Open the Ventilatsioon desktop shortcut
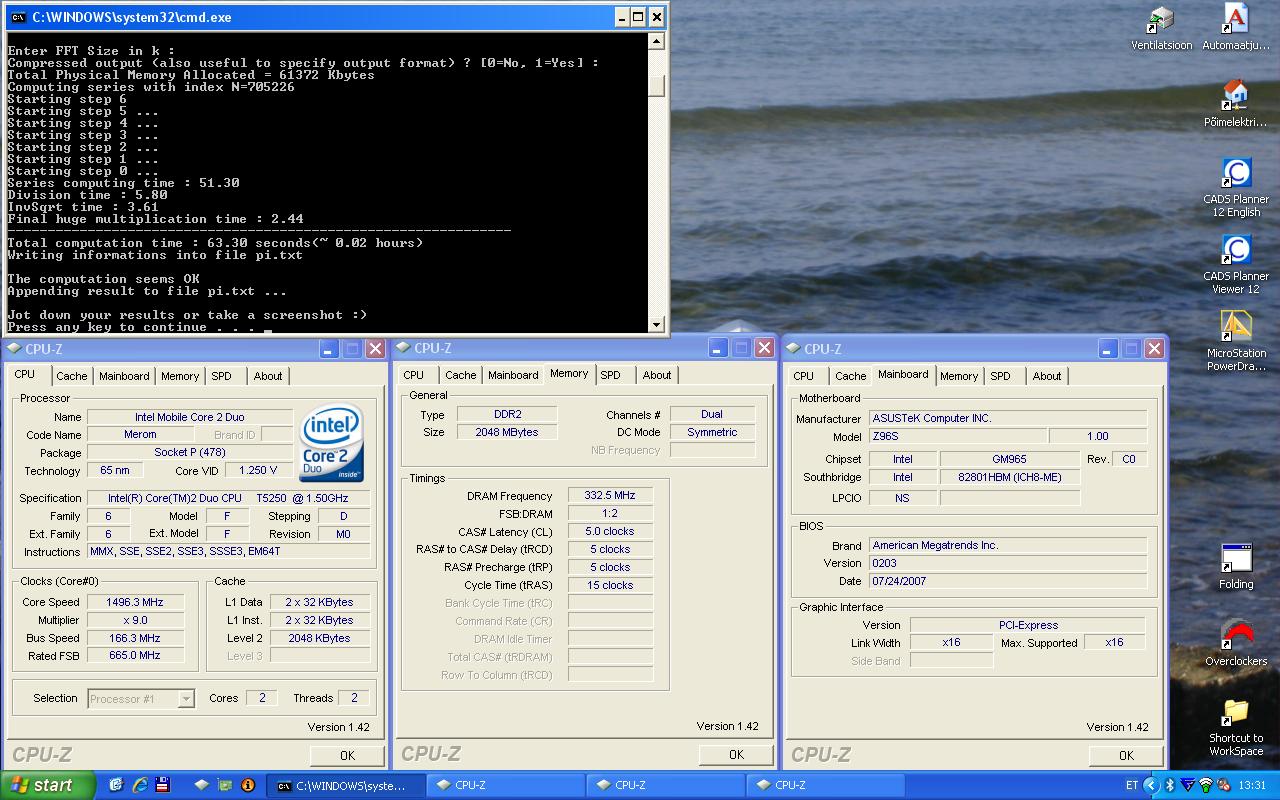 point(1161,28)
